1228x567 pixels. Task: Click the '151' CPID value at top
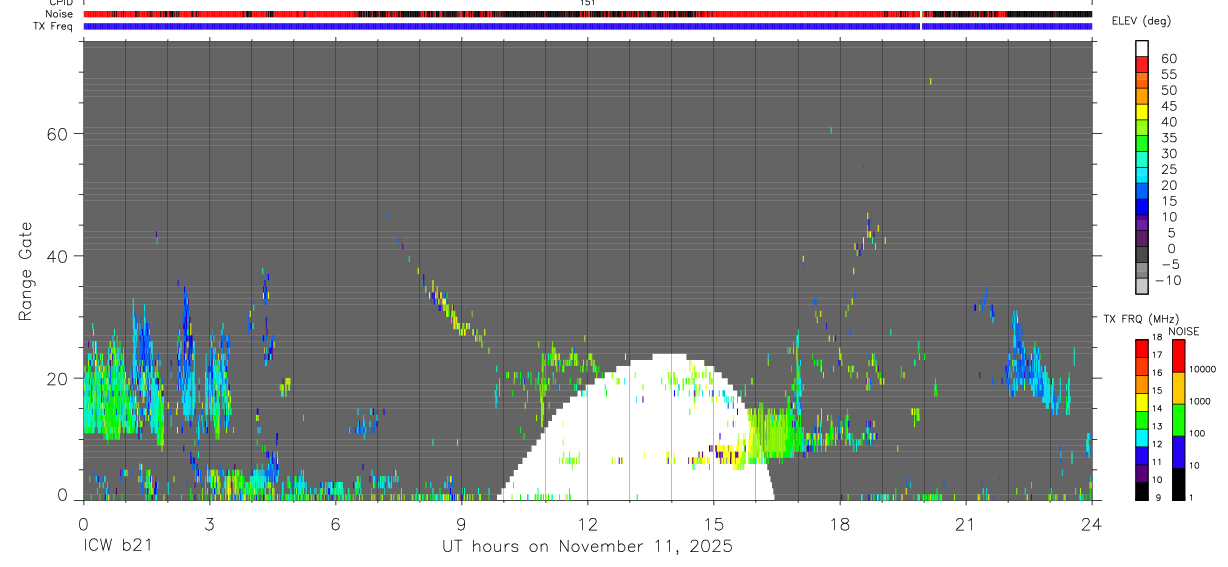pos(587,3)
